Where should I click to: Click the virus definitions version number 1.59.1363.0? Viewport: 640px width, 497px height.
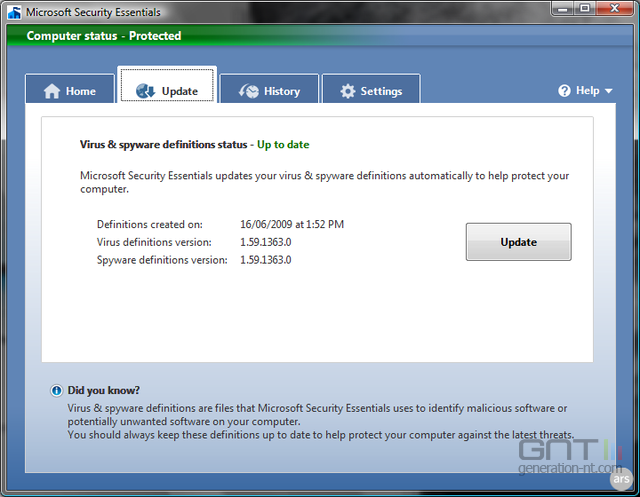(265, 242)
